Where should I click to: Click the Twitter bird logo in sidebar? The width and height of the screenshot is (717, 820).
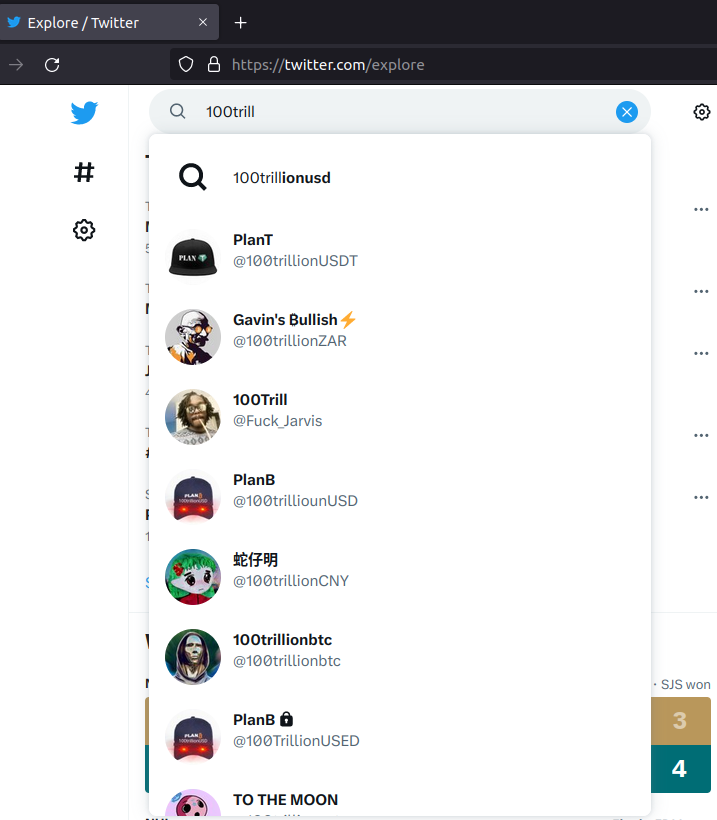coord(84,112)
